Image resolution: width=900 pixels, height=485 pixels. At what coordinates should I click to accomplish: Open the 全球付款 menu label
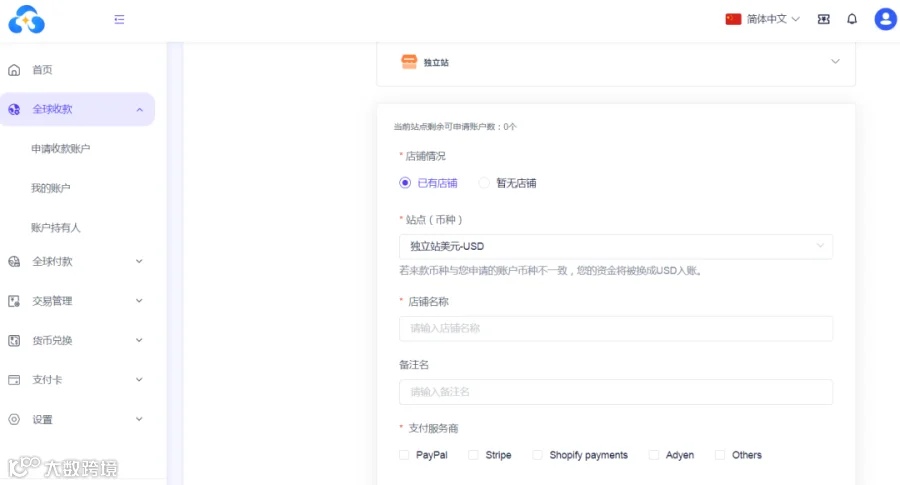(52, 262)
